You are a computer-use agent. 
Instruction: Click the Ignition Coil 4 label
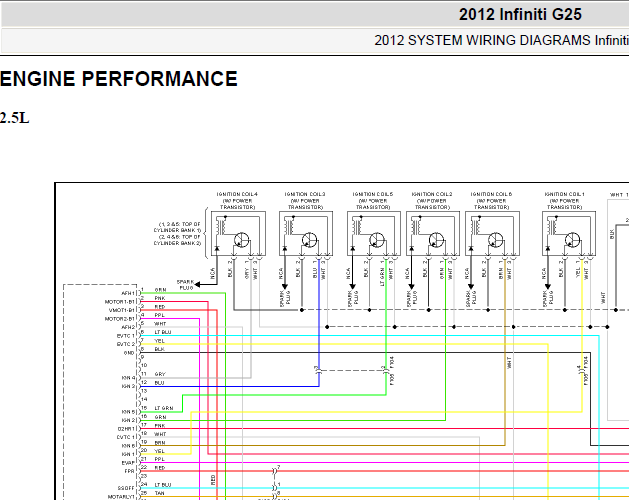[x=237, y=200]
